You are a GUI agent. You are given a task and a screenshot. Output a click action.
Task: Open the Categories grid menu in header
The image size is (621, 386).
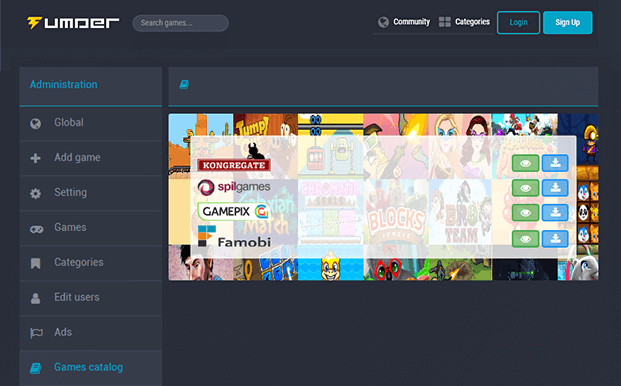[x=464, y=22]
